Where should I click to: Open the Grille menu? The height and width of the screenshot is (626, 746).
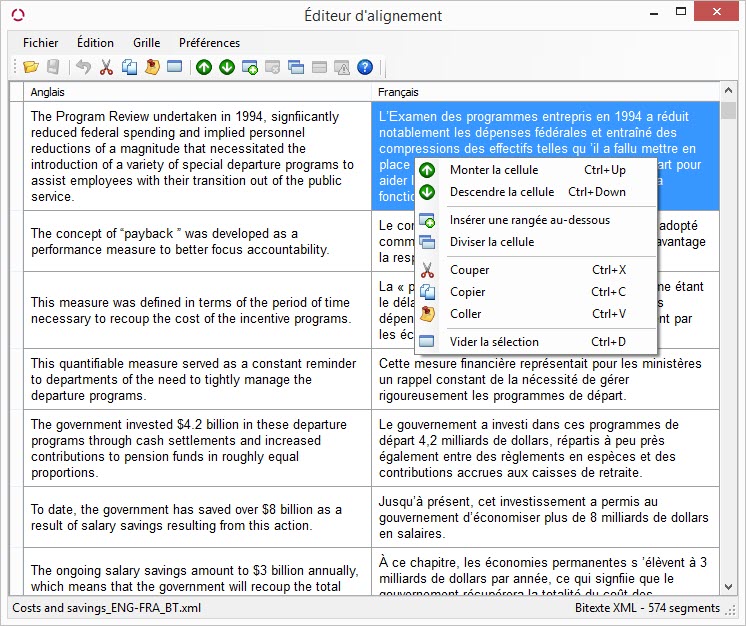146,43
